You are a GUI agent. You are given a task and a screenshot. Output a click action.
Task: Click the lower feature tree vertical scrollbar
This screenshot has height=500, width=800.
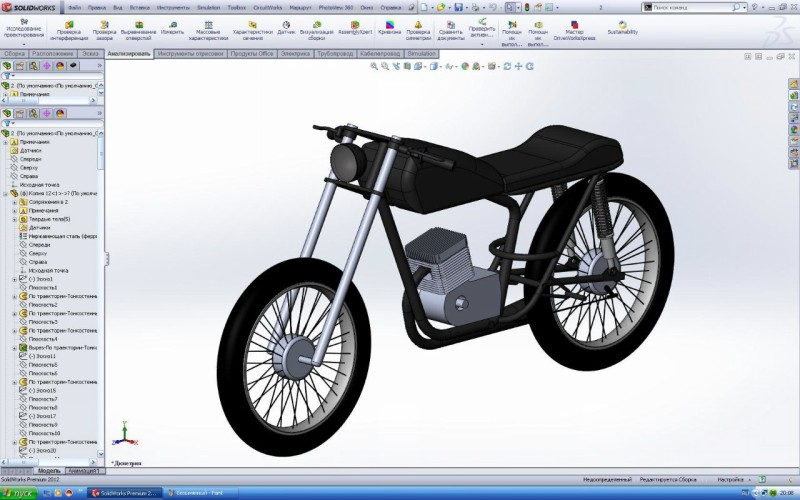pos(101,293)
